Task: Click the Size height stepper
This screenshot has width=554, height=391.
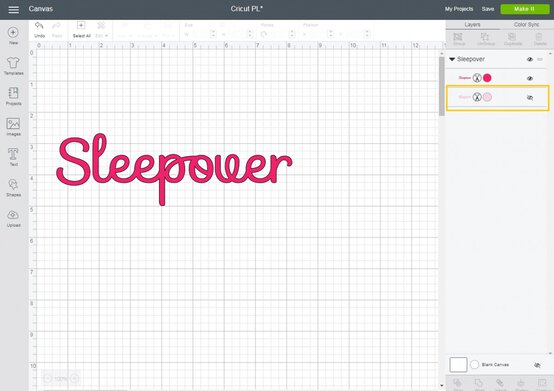Action: (250, 34)
